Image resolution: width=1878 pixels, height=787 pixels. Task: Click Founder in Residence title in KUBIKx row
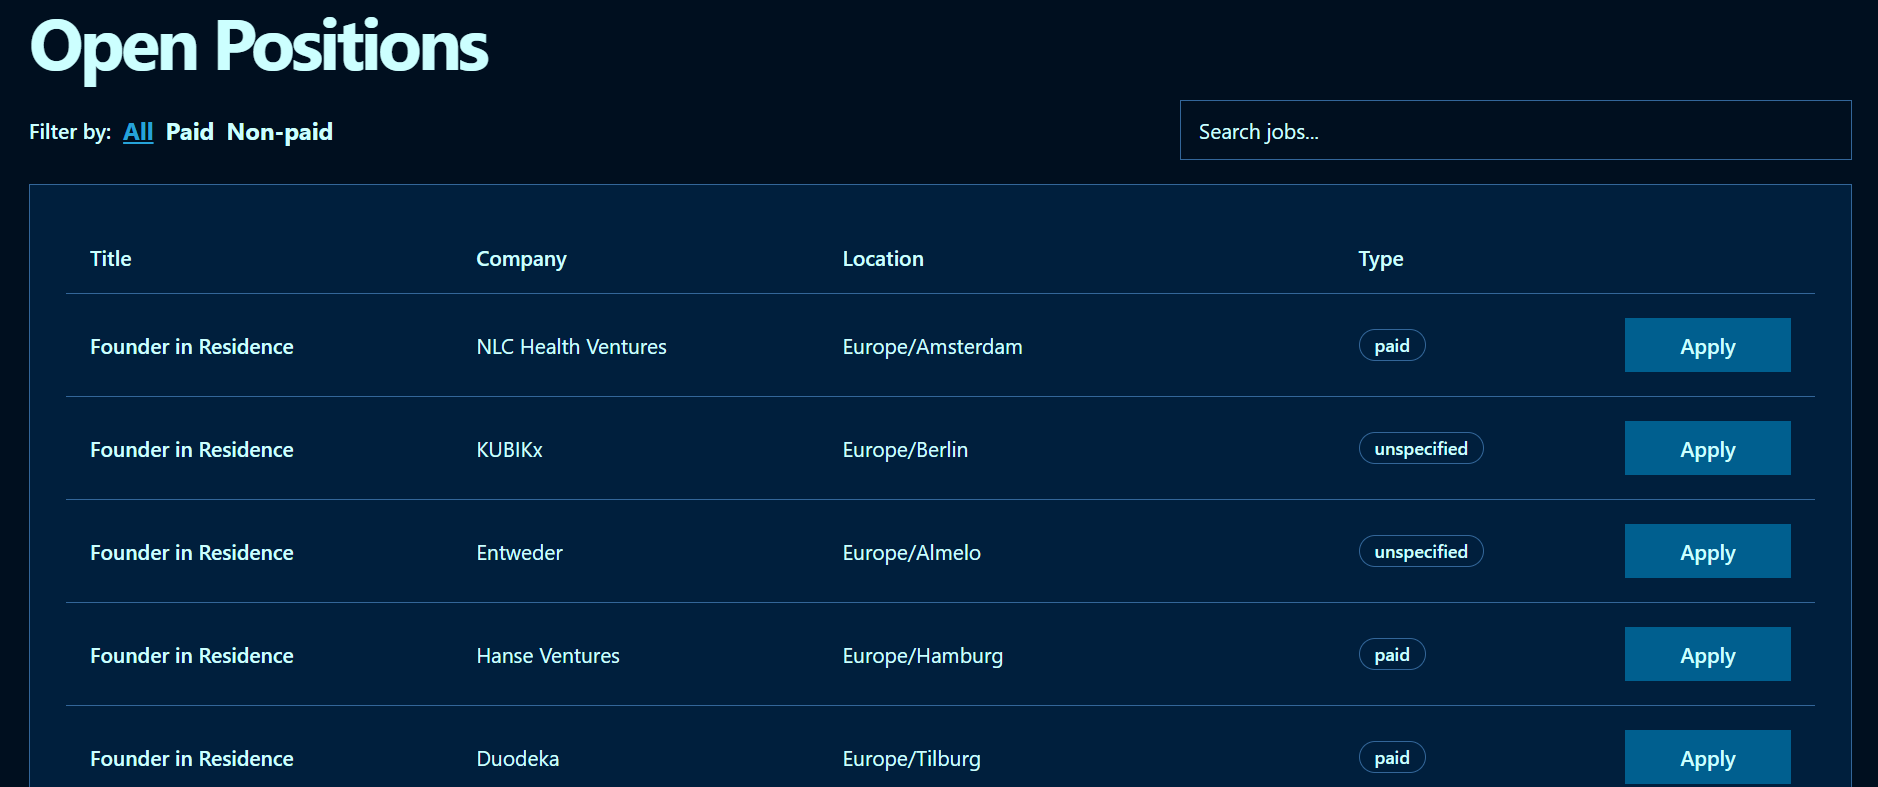point(192,450)
